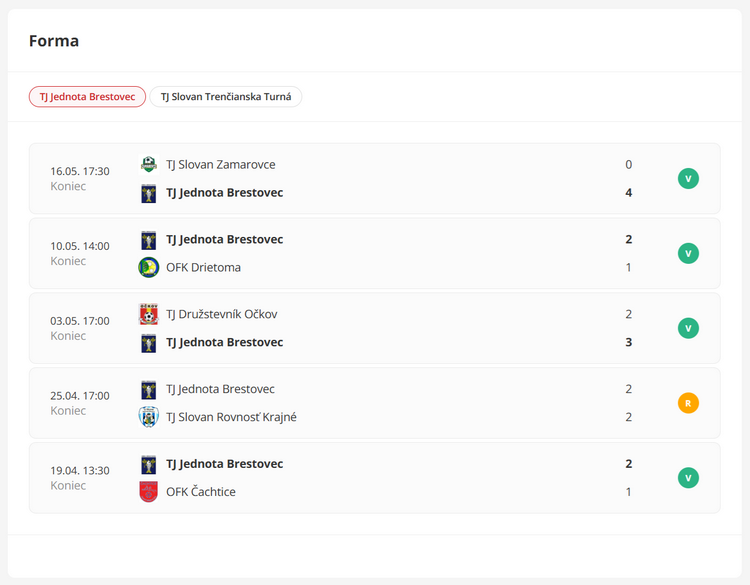Open match dated 03.05. 17:00
Image resolution: width=750 pixels, height=585 pixels.
[x=375, y=328]
